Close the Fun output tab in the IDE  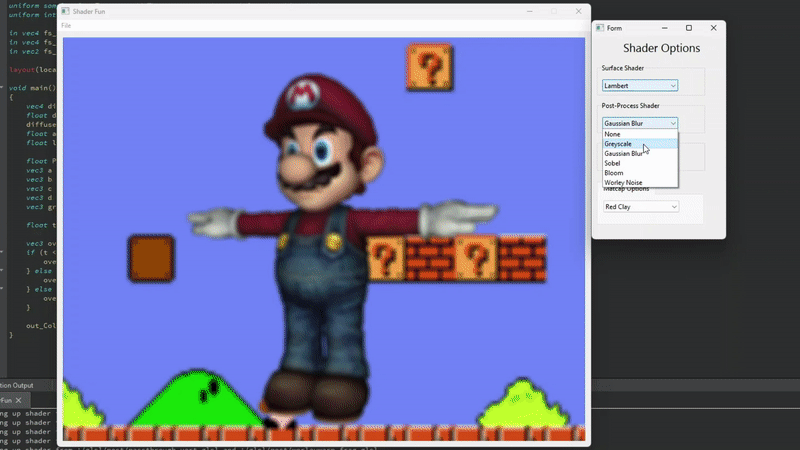click(18, 401)
